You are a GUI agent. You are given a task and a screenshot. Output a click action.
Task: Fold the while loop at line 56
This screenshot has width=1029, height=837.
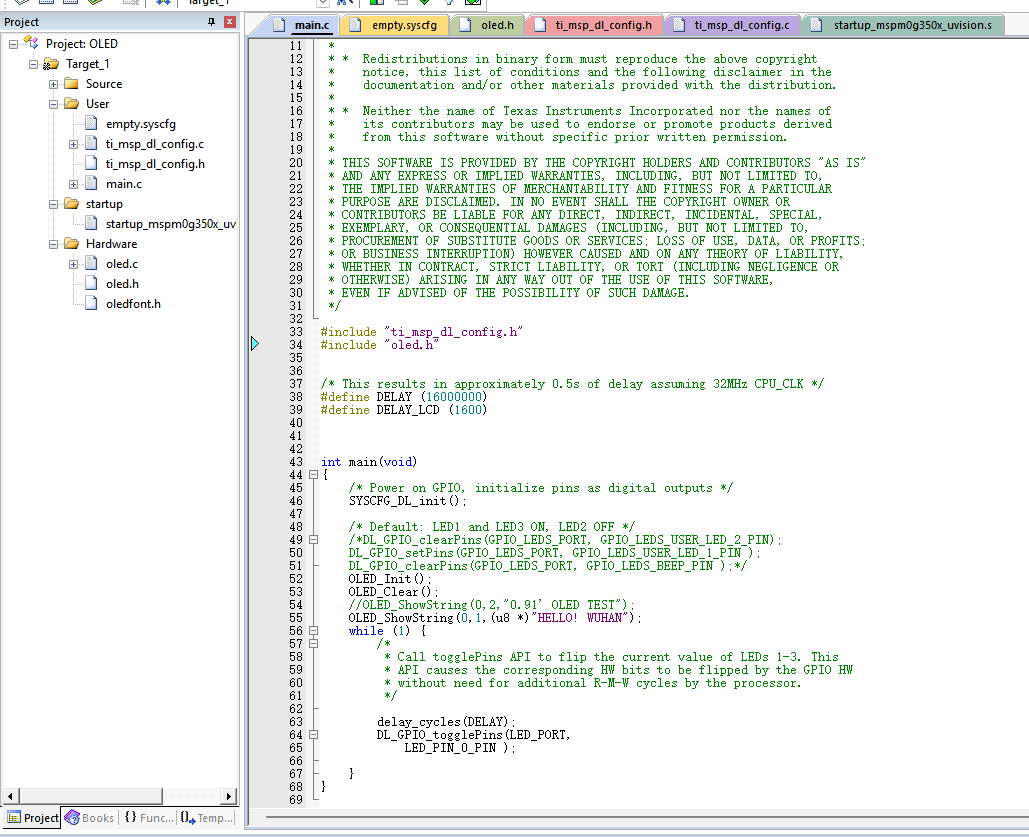click(314, 630)
